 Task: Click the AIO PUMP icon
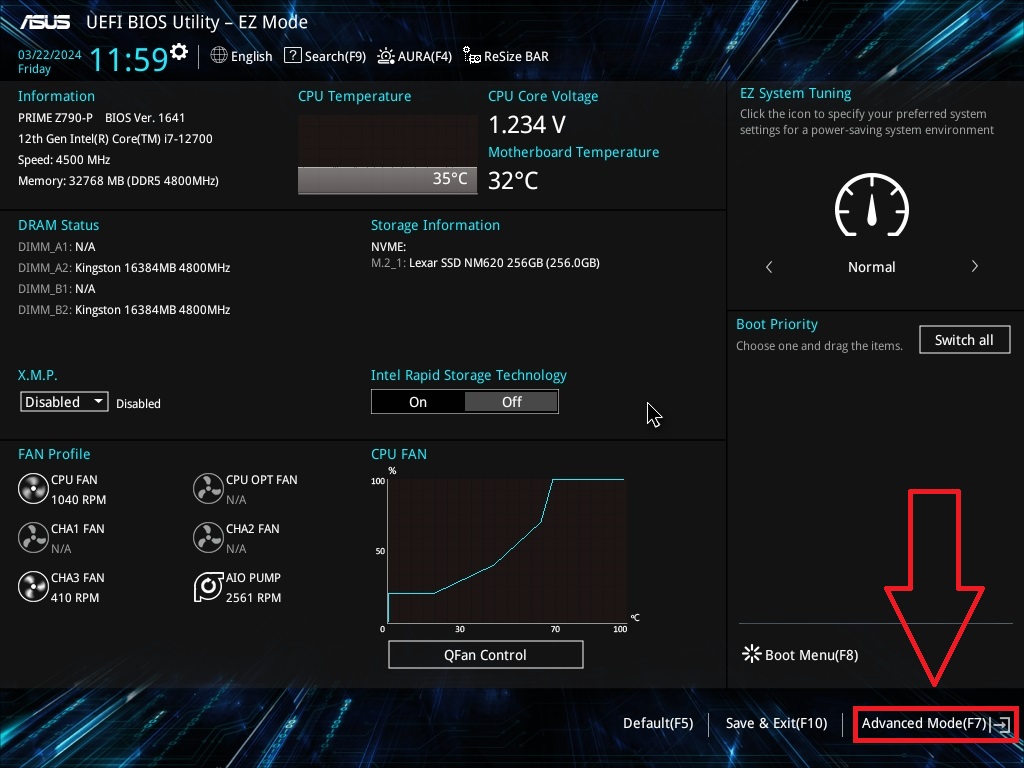point(208,587)
